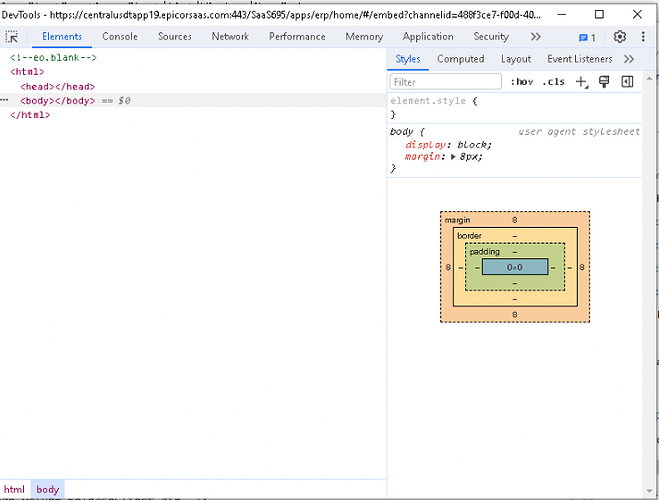This screenshot has width=659, height=500.
Task: Switch to the Console tab
Action: [x=120, y=37]
